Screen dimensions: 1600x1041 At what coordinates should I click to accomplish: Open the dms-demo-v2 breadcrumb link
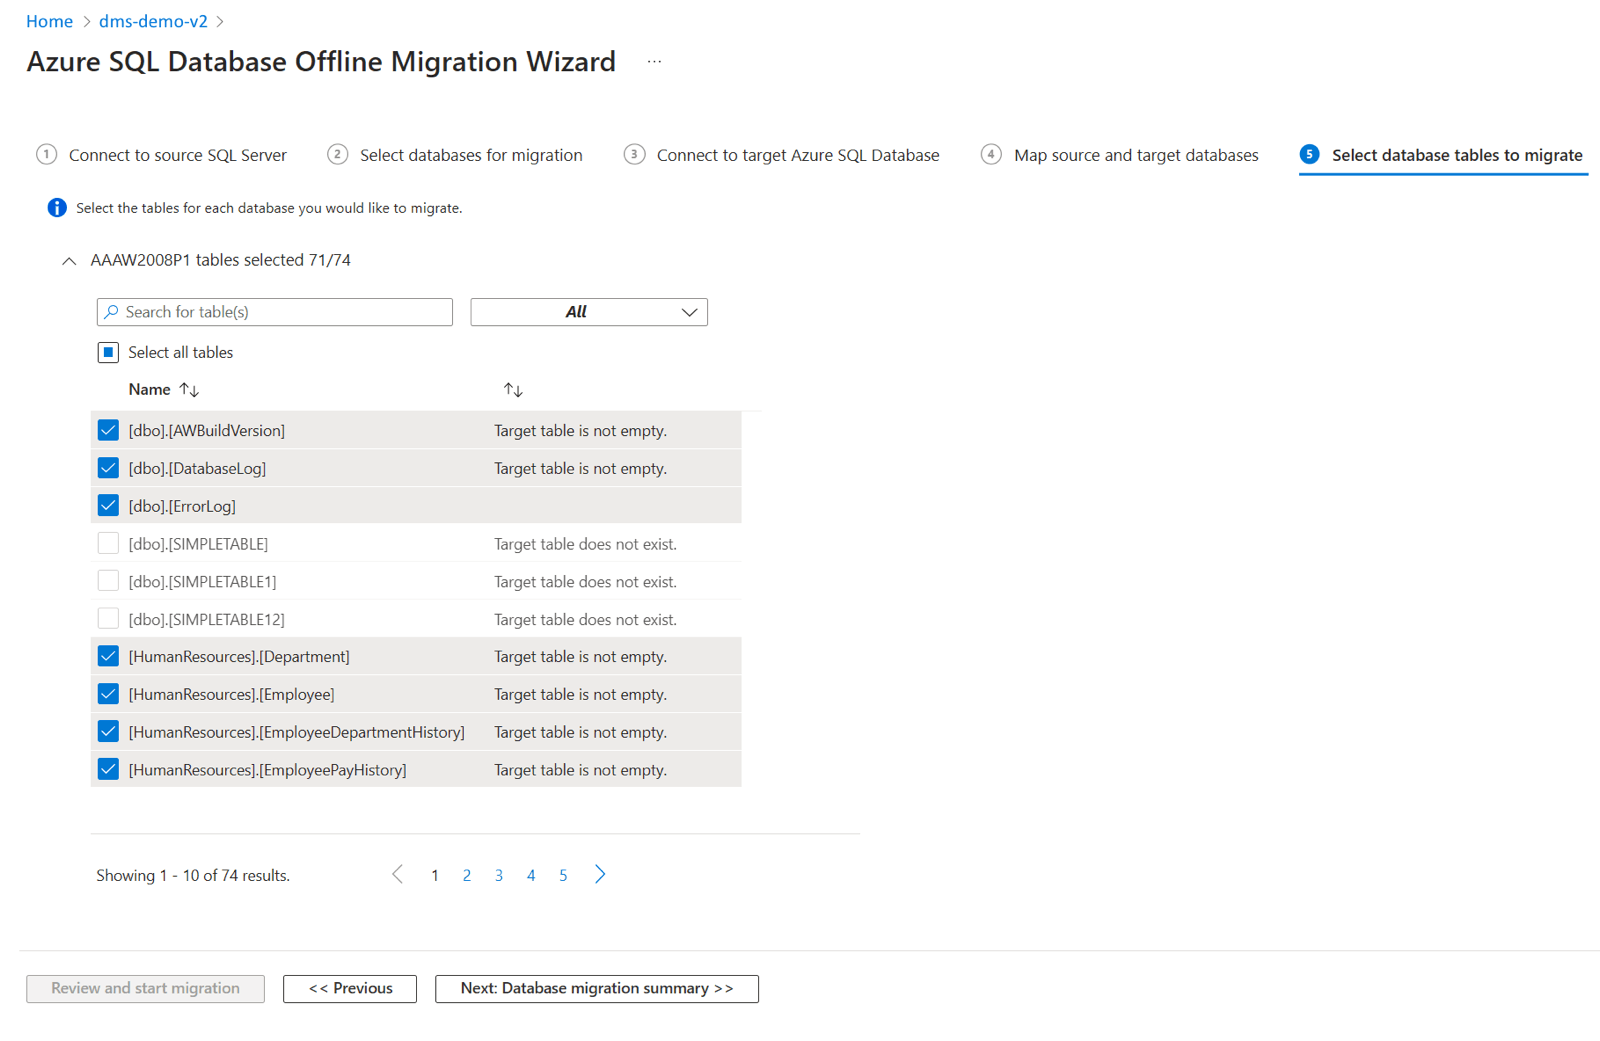click(153, 20)
